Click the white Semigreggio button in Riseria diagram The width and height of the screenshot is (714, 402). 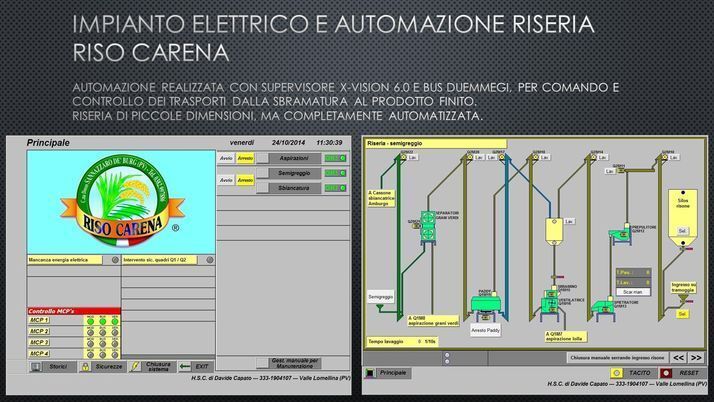pos(380,297)
